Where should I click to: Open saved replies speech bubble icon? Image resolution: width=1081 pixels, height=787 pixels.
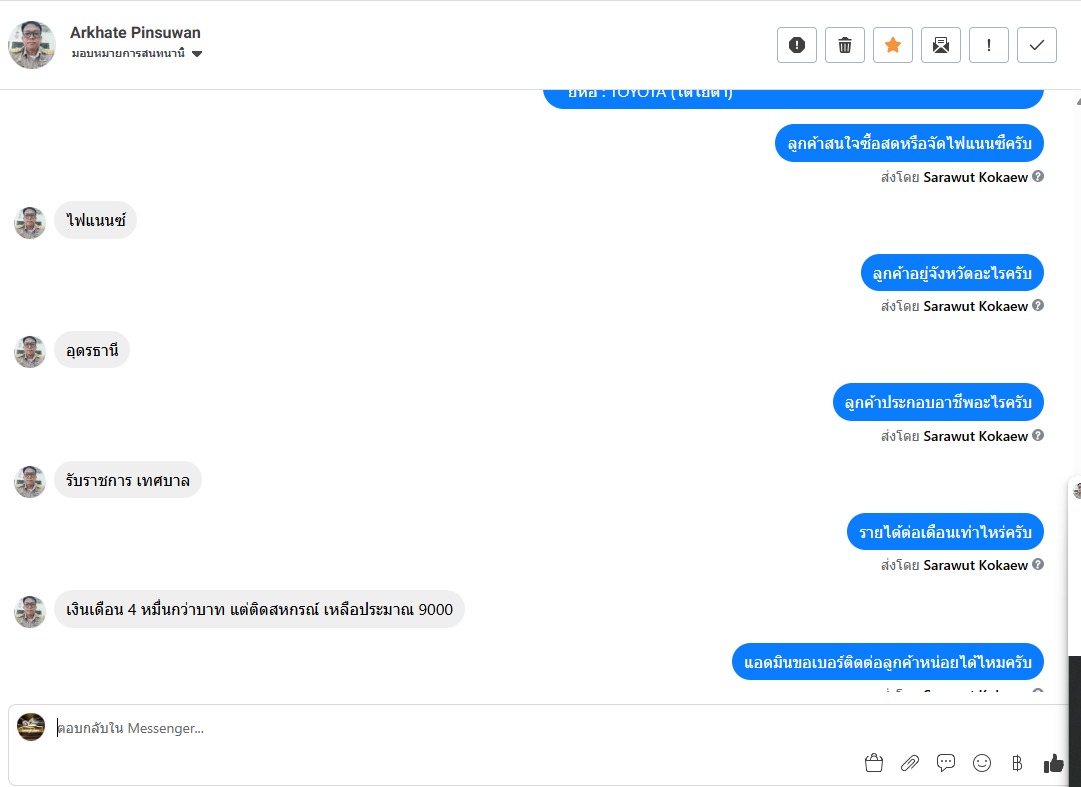pyautogui.click(x=946, y=763)
